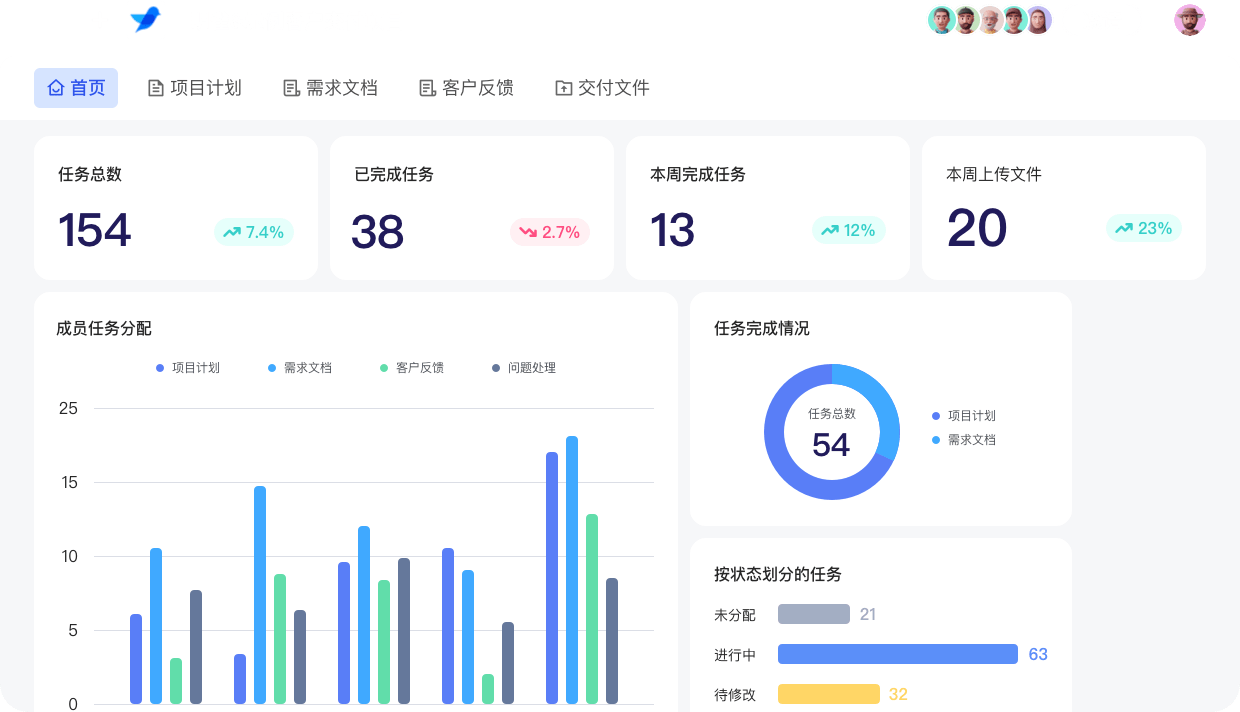The width and height of the screenshot is (1240, 712).
Task: Toggle 项目计划 in donut chart legend
Action: [964, 416]
